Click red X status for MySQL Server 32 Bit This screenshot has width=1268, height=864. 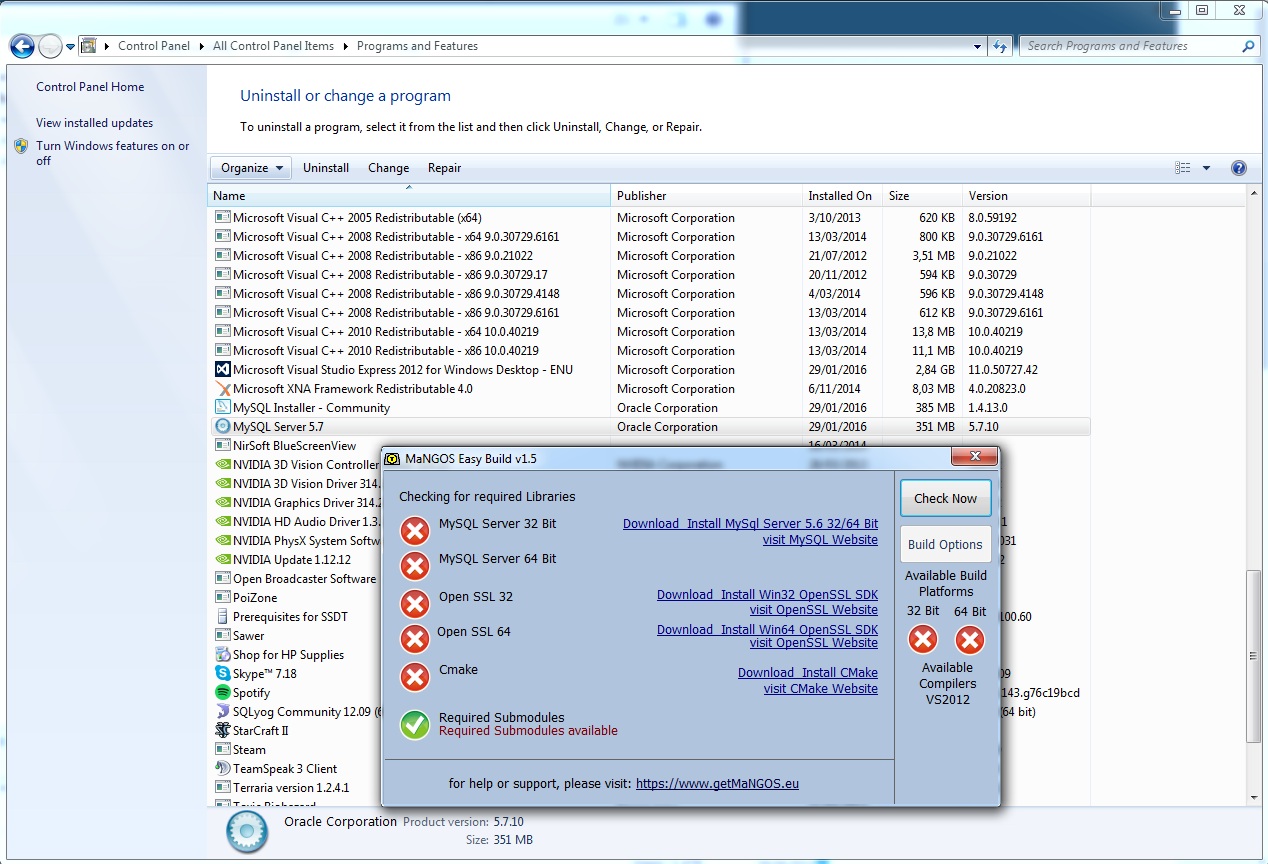(x=414, y=531)
